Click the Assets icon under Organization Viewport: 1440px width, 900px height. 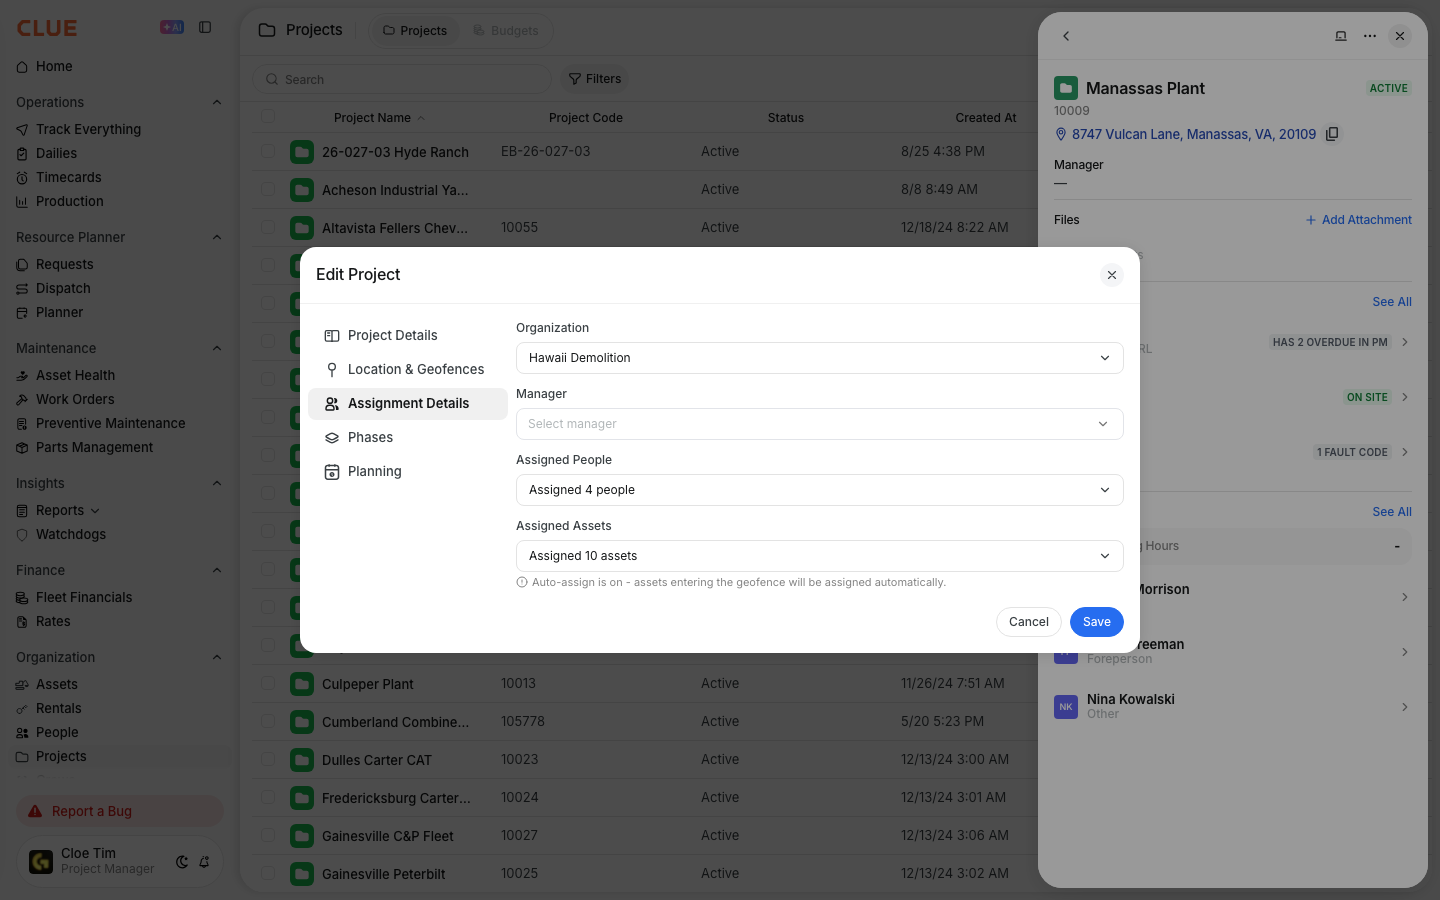(22, 684)
